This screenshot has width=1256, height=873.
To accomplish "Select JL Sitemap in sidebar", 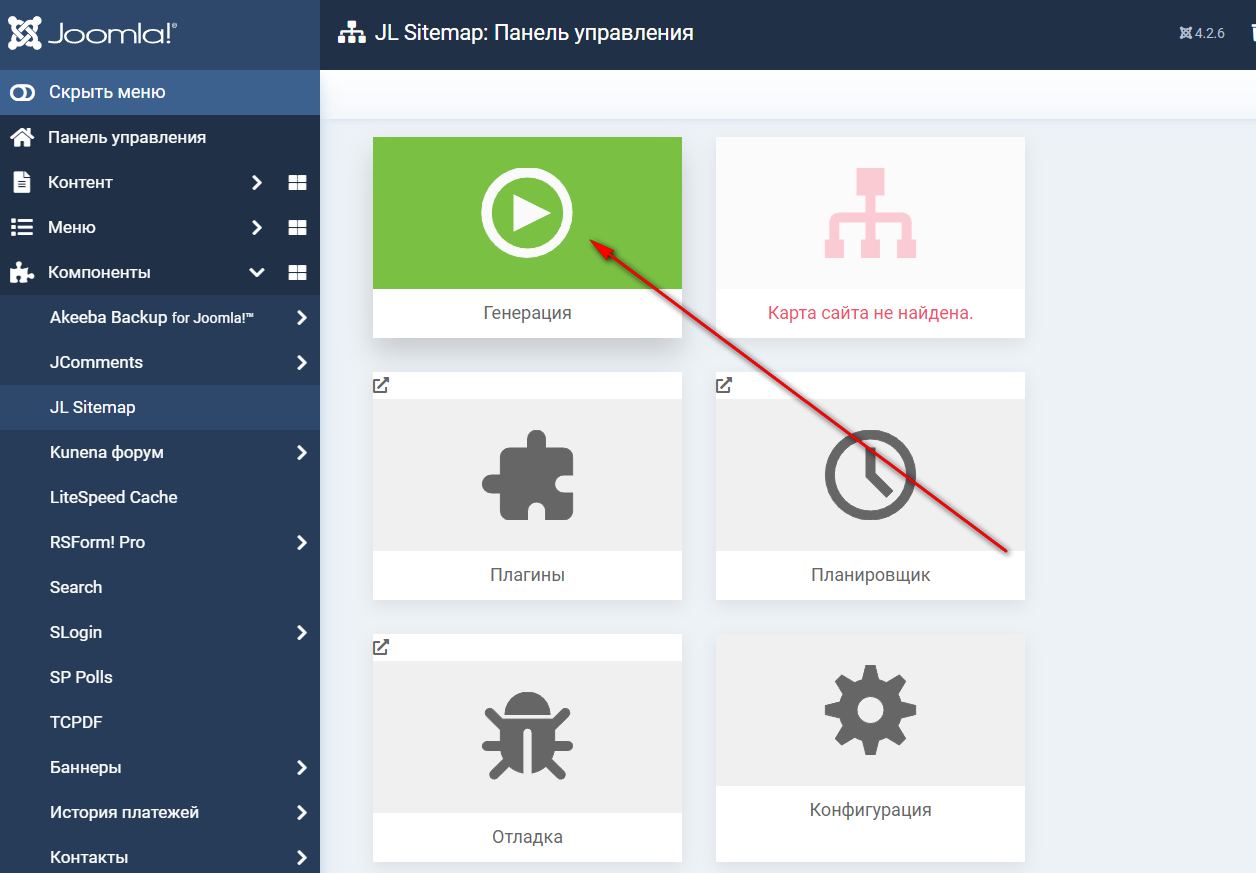I will (93, 408).
